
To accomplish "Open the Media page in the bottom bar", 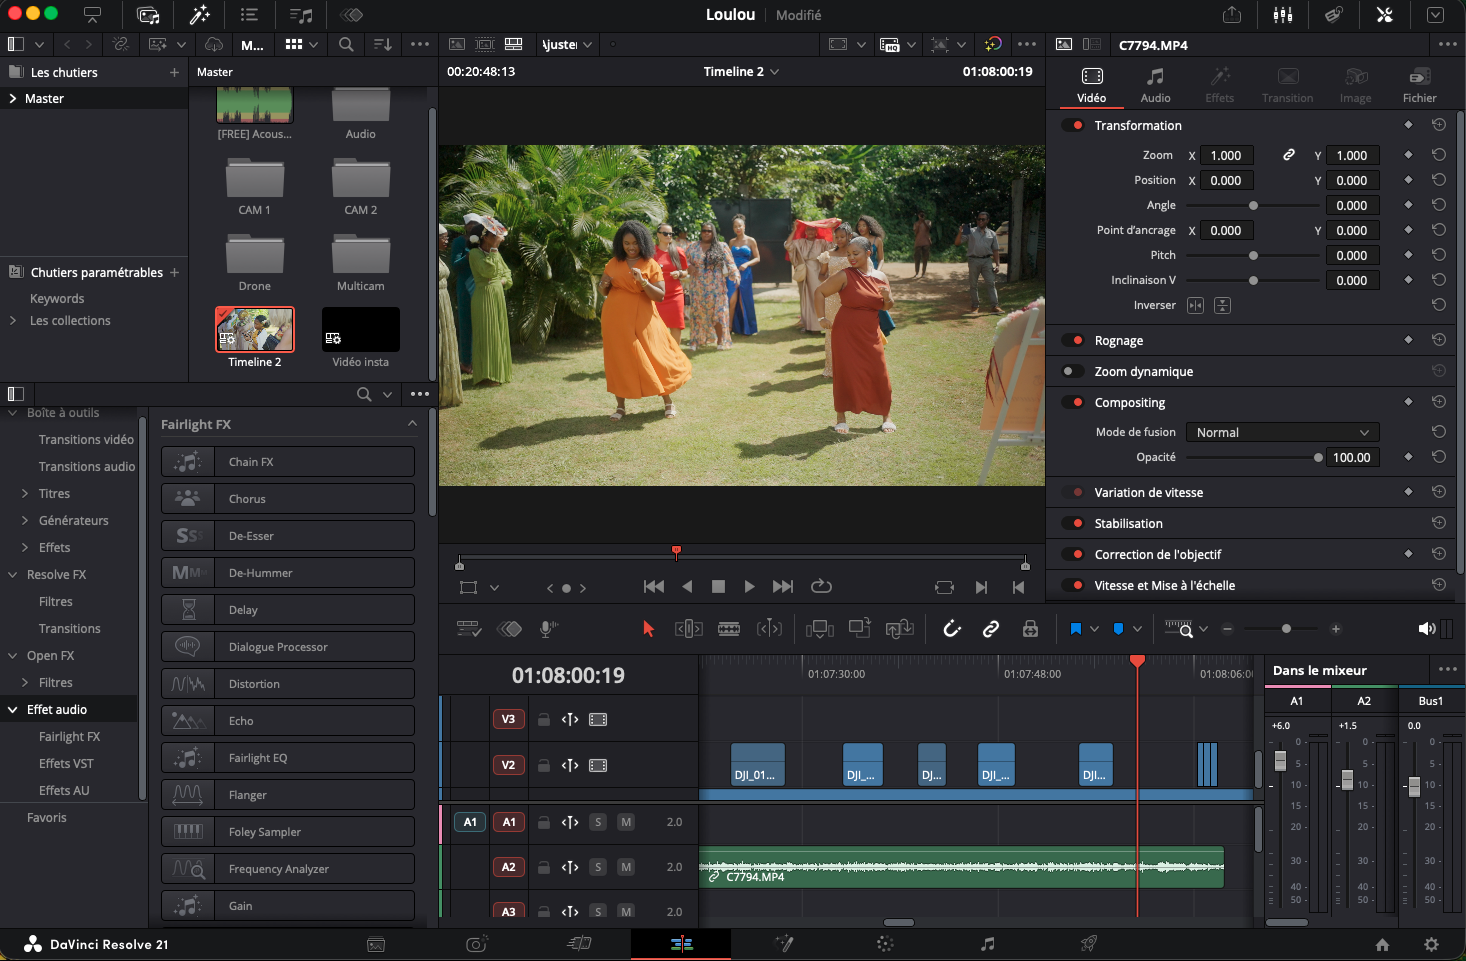I will (x=376, y=944).
